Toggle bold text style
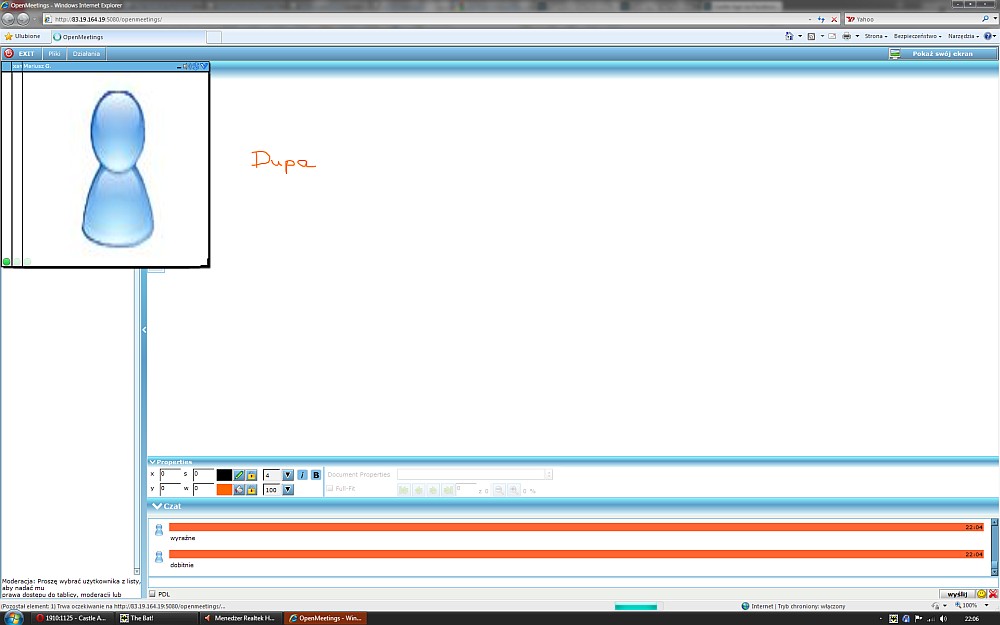1000x625 pixels. pos(316,475)
